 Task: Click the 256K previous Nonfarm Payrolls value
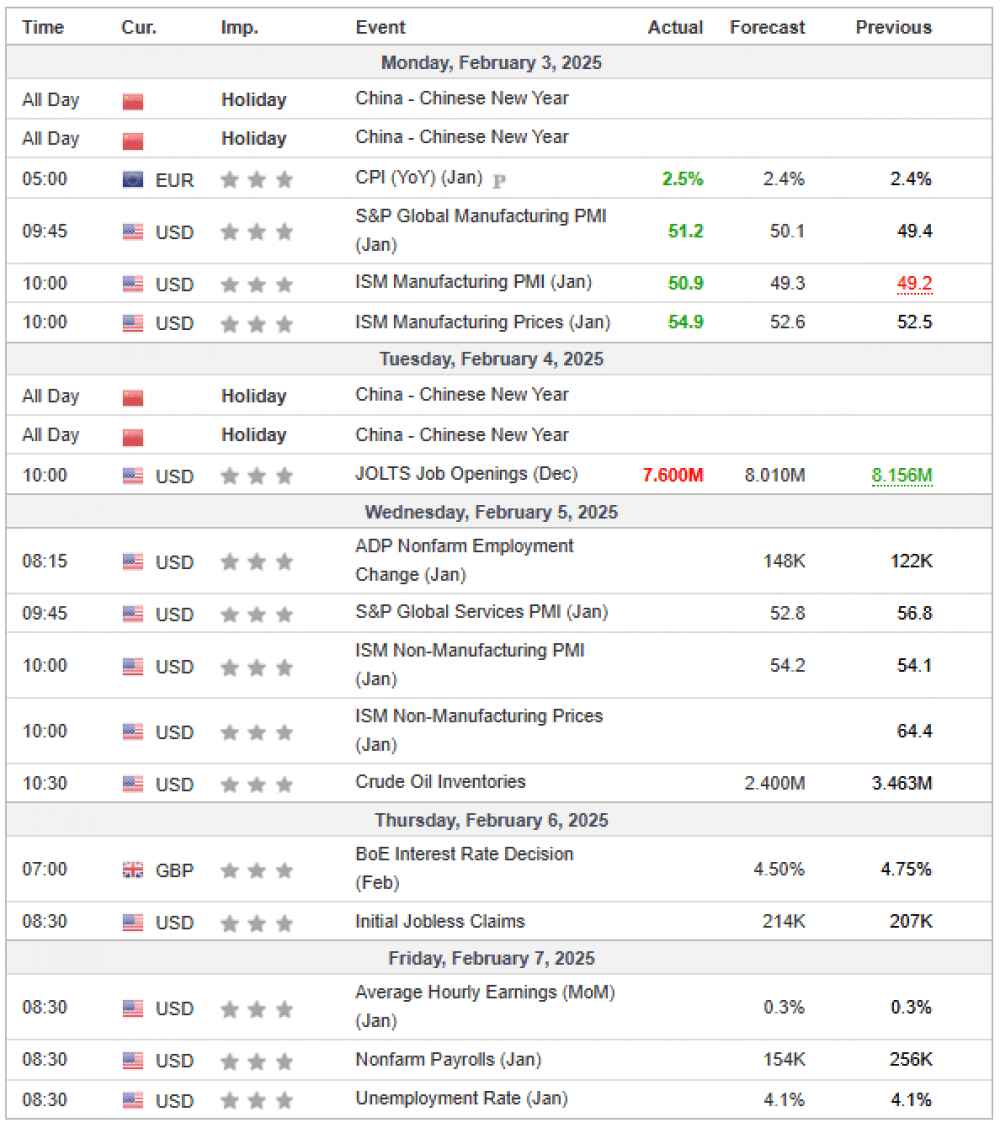pos(912,1060)
